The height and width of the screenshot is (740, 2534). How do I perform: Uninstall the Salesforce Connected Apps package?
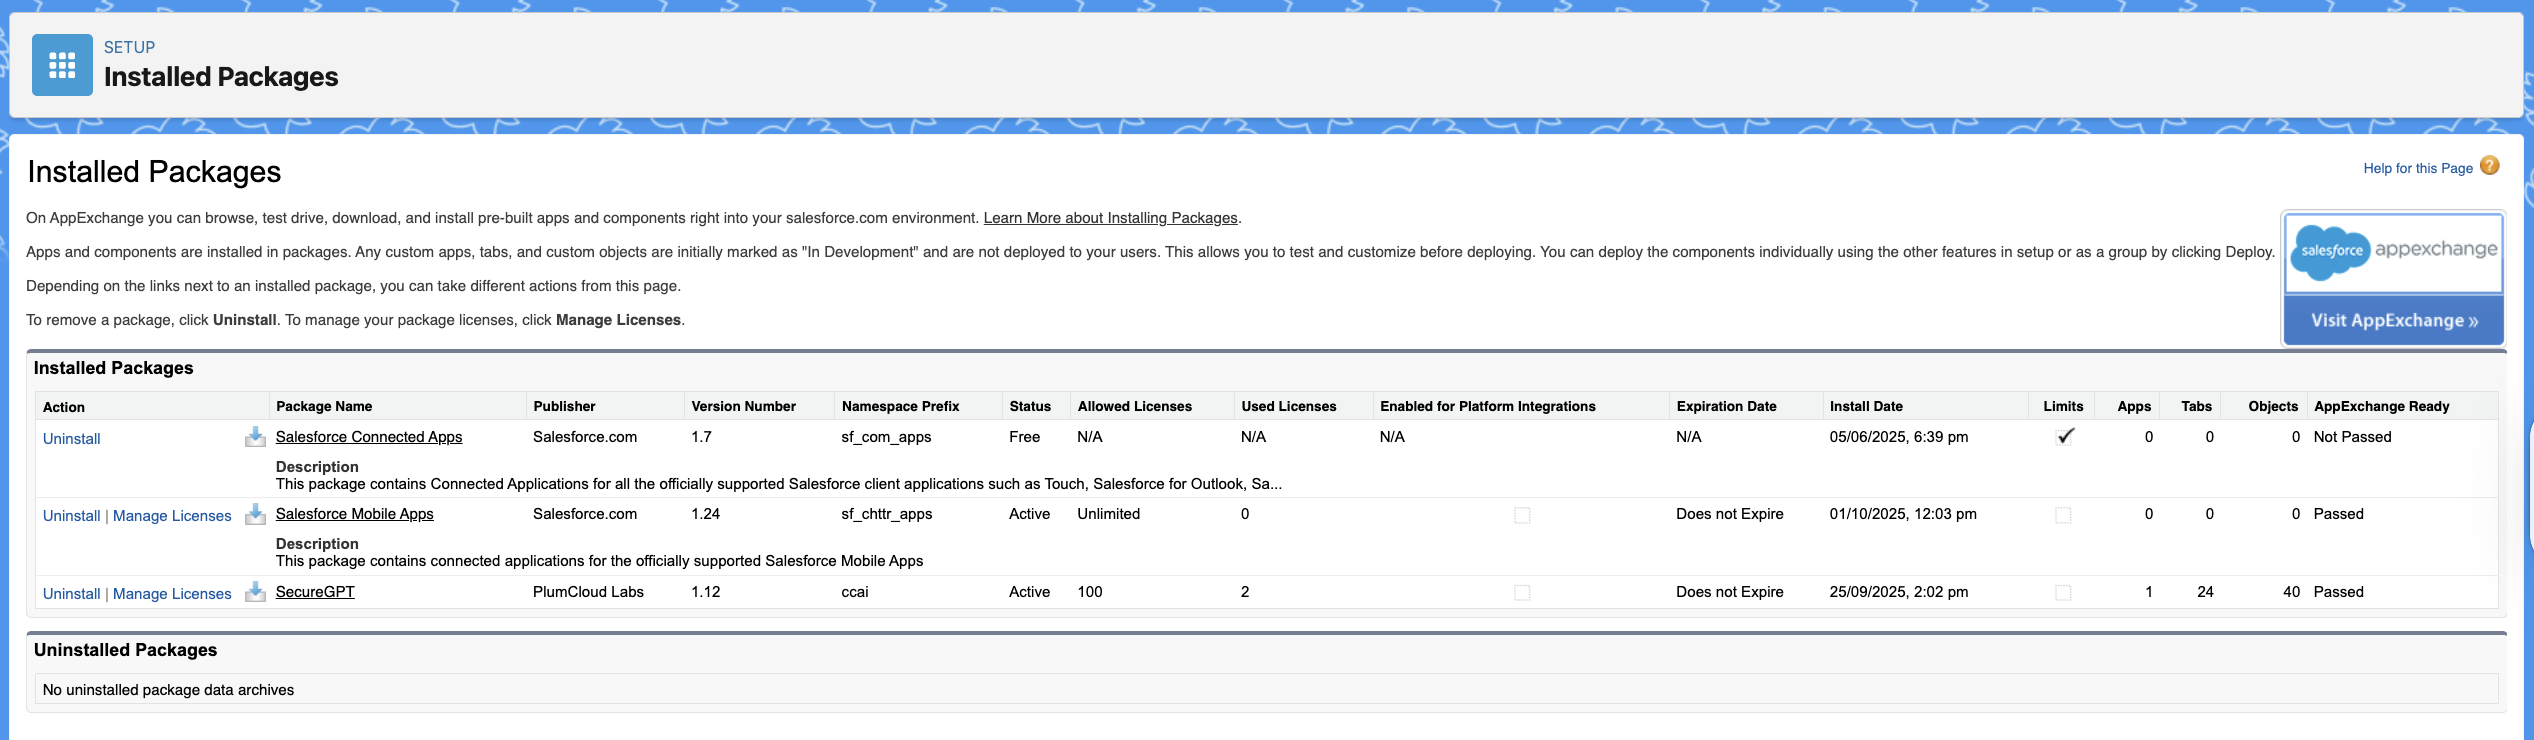72,439
